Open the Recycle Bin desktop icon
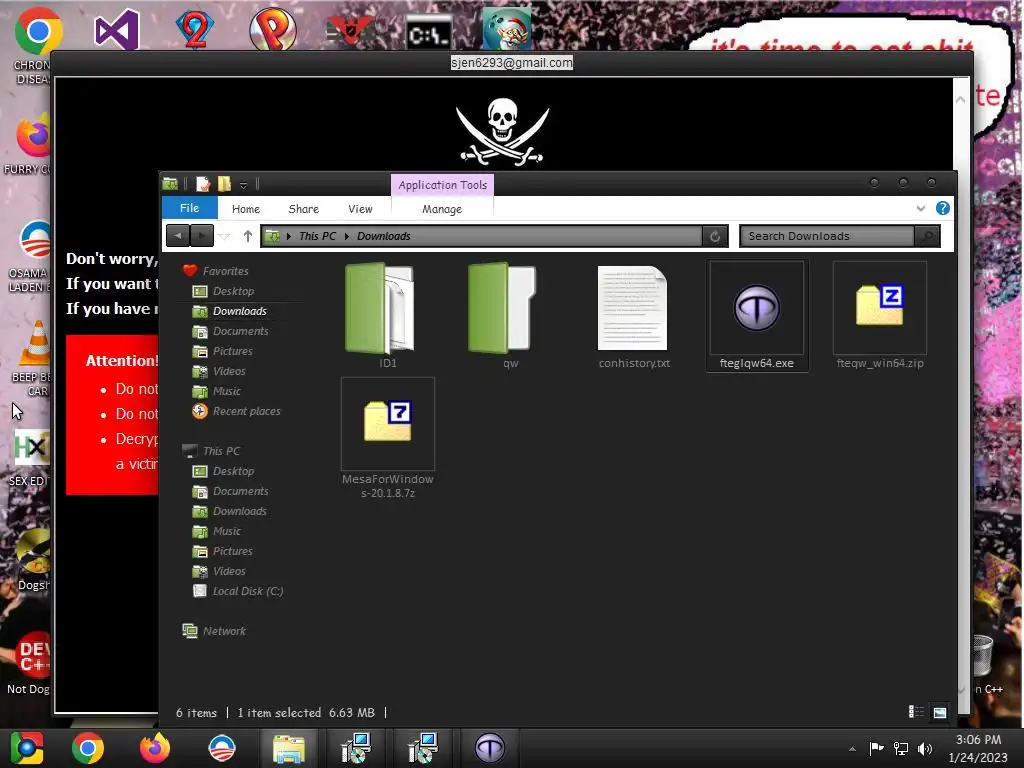The image size is (1024, 768). (982, 655)
